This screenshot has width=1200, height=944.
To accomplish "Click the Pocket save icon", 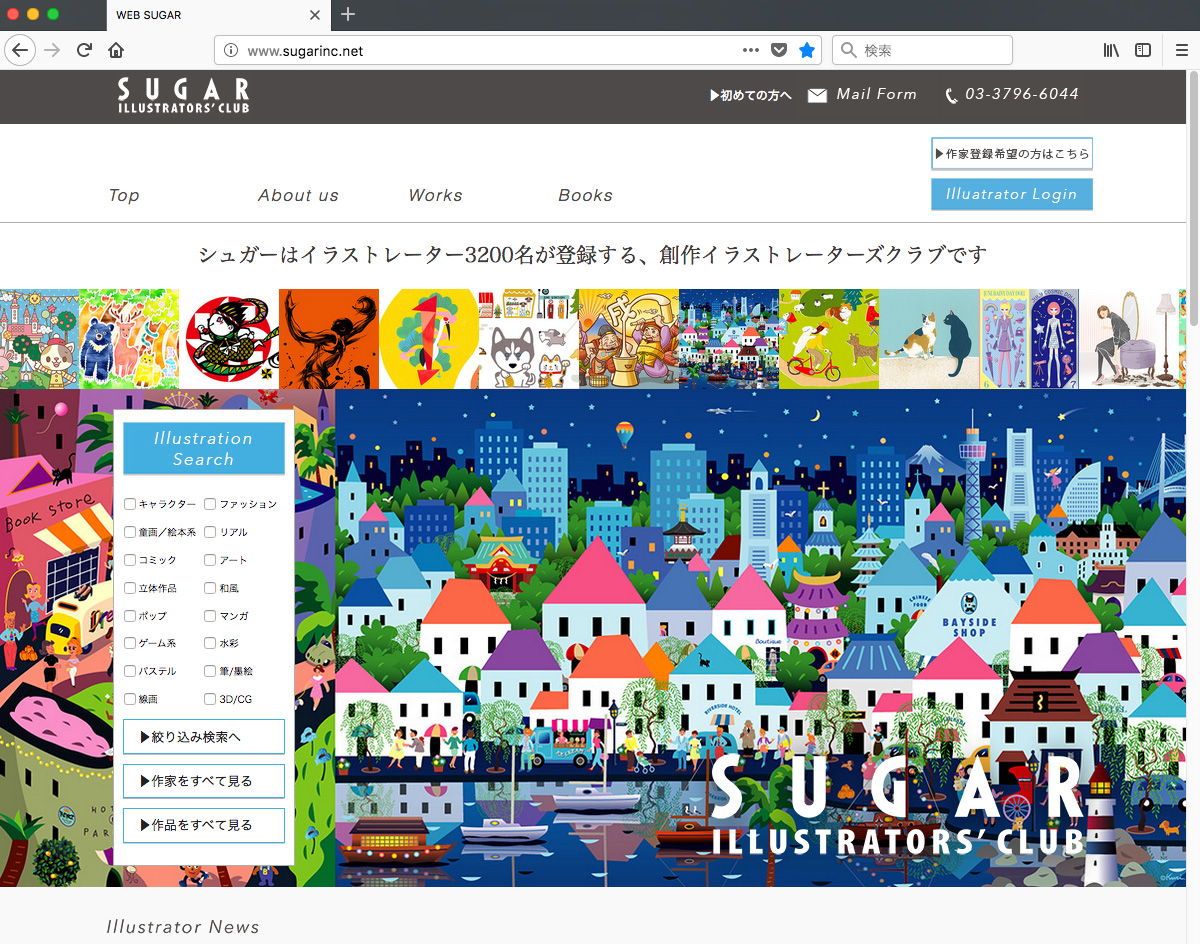I will point(779,50).
